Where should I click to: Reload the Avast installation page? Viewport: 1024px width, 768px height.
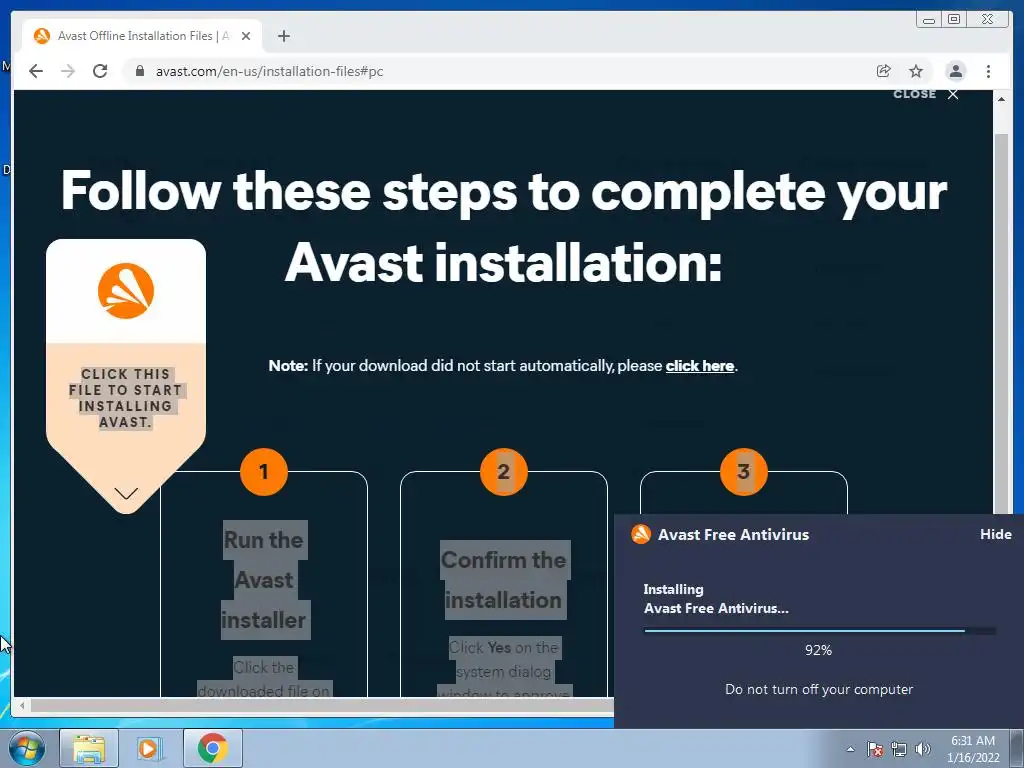(100, 71)
